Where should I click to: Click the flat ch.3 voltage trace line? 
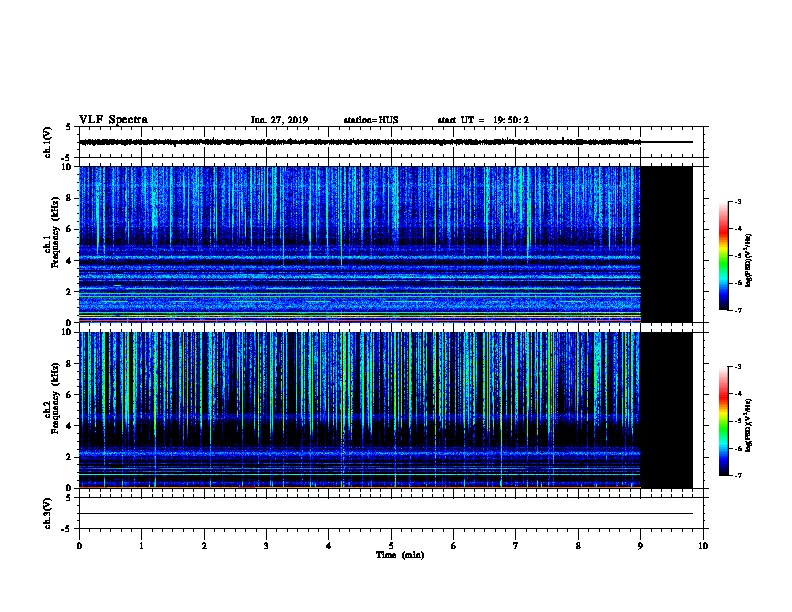(386, 514)
